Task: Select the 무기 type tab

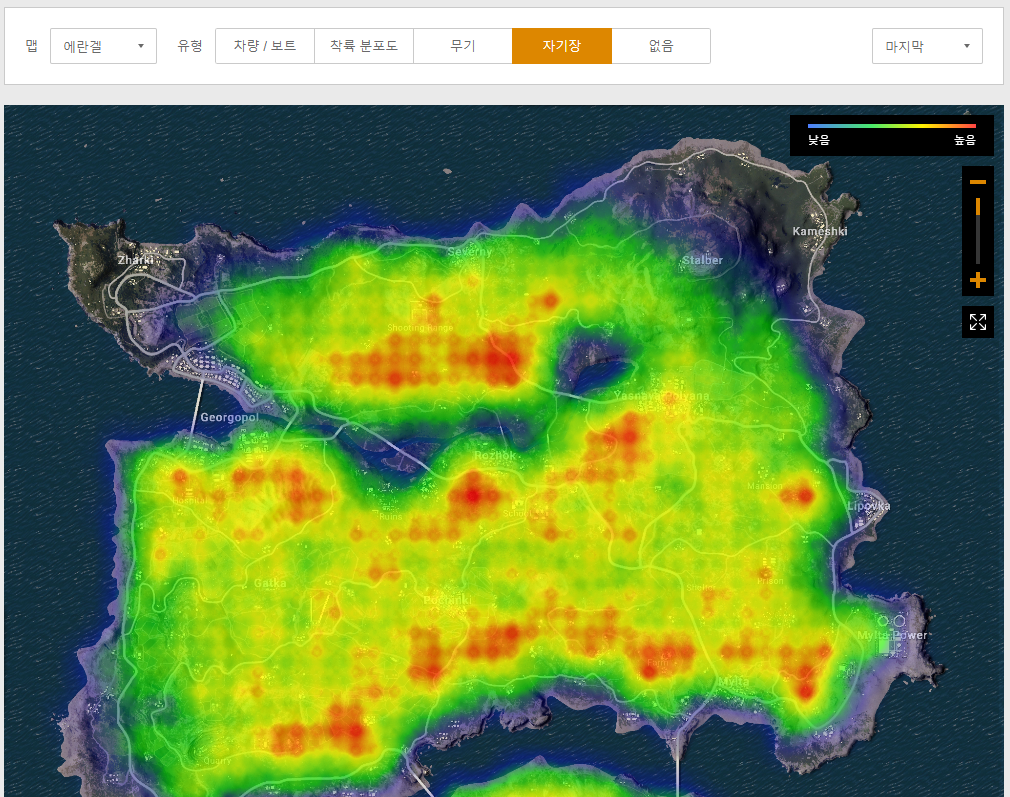Action: [x=462, y=46]
